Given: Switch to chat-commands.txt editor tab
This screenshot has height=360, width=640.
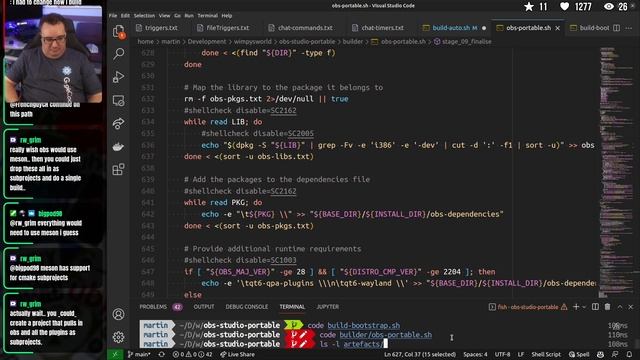Looking at the screenshot, I should [300, 28].
